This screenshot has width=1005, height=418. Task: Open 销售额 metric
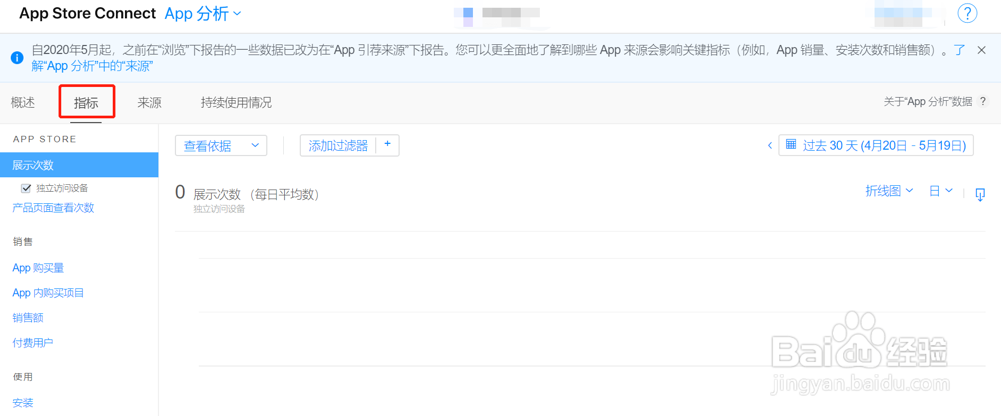coord(28,318)
